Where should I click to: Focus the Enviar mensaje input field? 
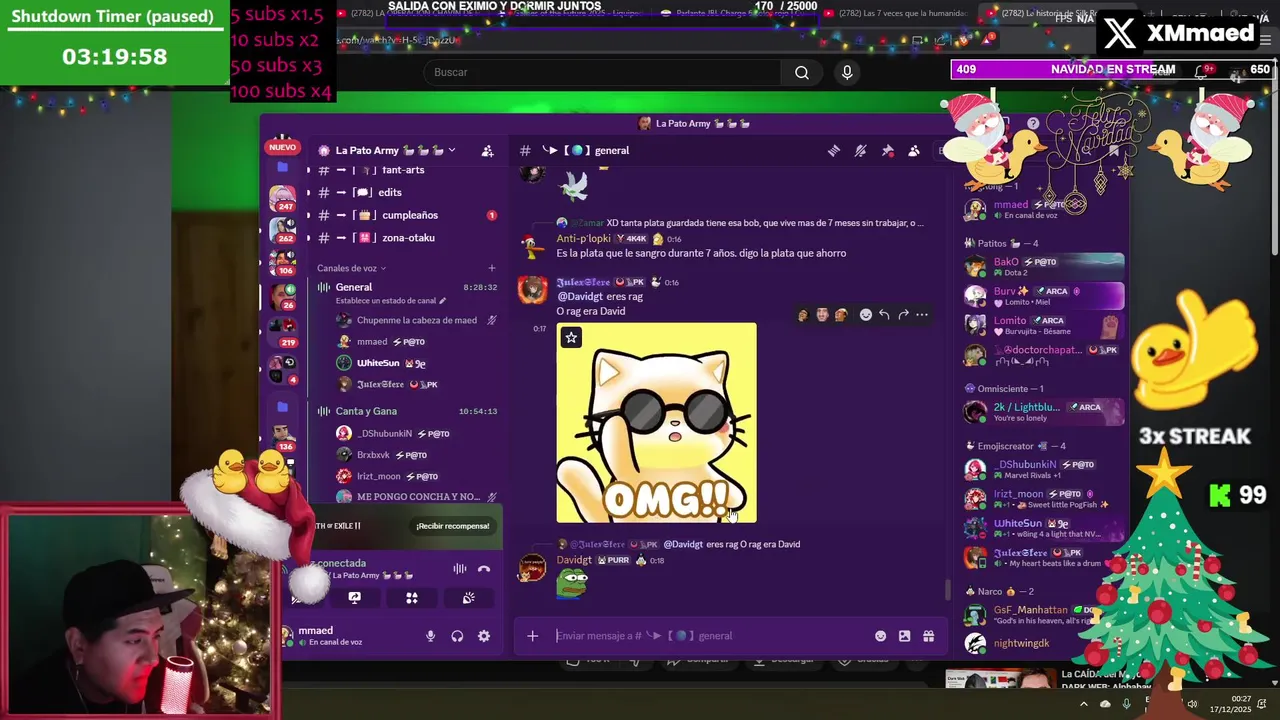tap(710, 636)
